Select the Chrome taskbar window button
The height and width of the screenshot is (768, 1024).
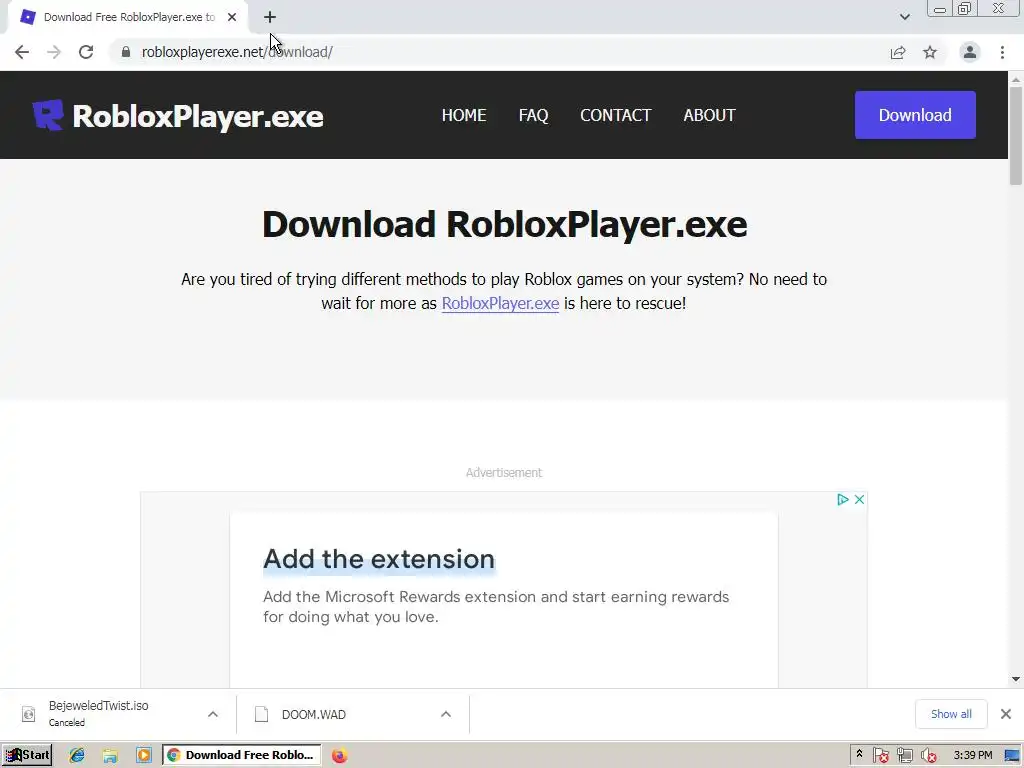coord(242,756)
